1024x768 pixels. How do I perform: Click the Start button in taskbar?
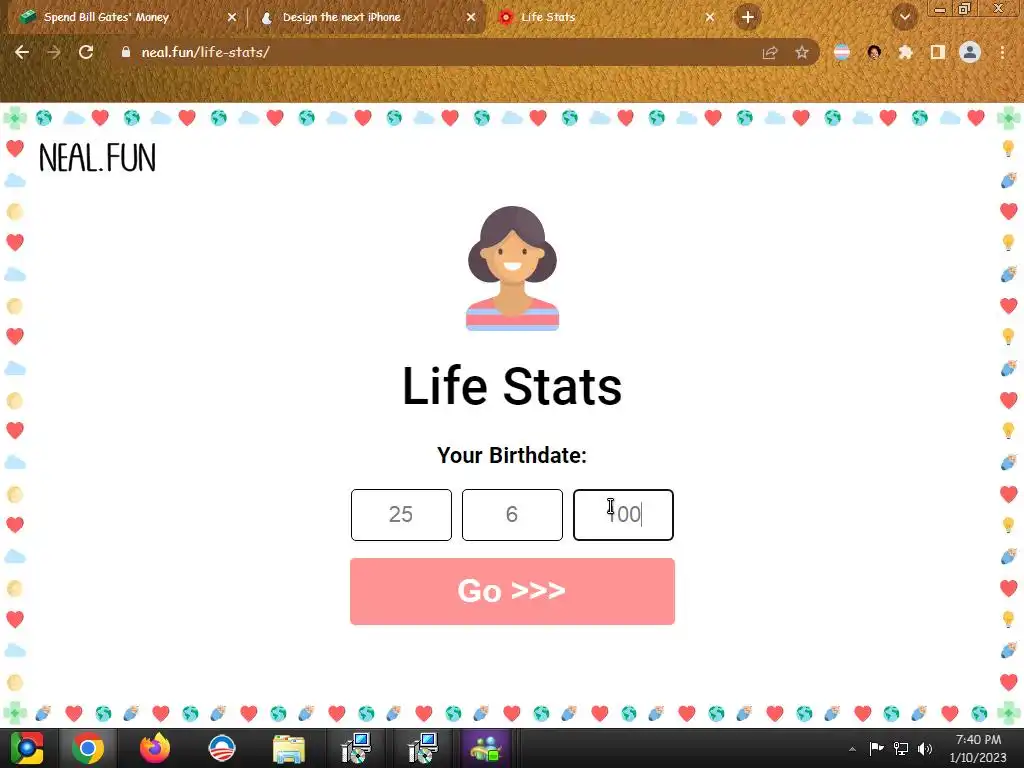pos(27,748)
